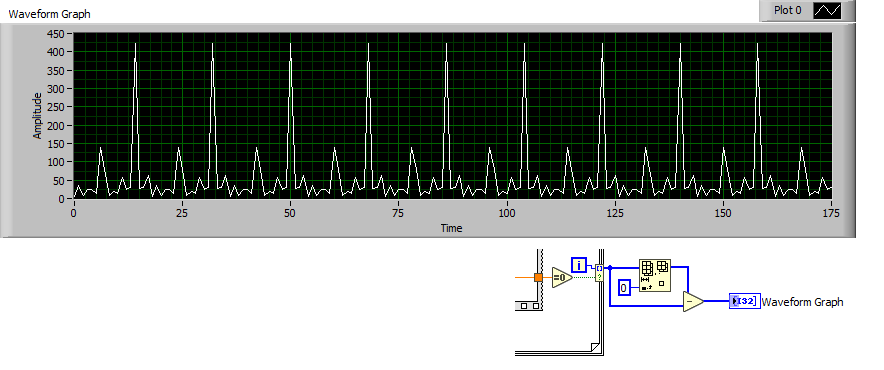Click the 175 x-axis end marker

tap(831, 213)
